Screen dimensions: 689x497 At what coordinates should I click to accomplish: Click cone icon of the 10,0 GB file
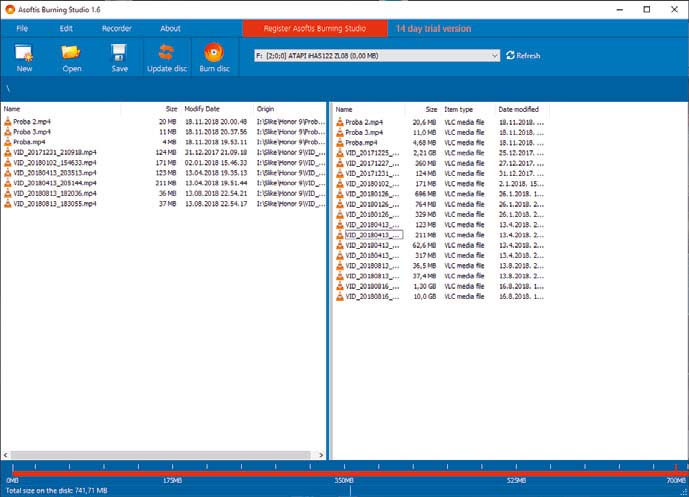[x=340, y=297]
